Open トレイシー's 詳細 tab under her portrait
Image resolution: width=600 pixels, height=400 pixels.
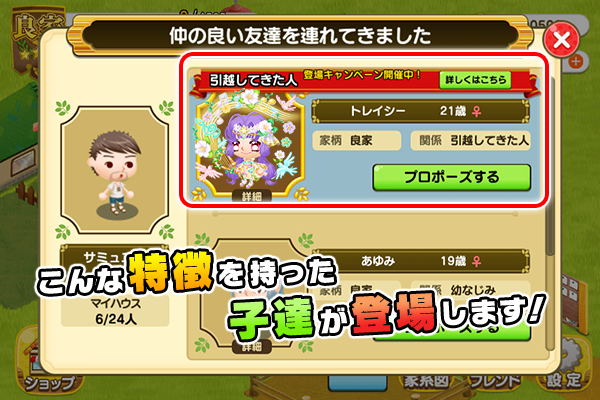pyautogui.click(x=251, y=196)
